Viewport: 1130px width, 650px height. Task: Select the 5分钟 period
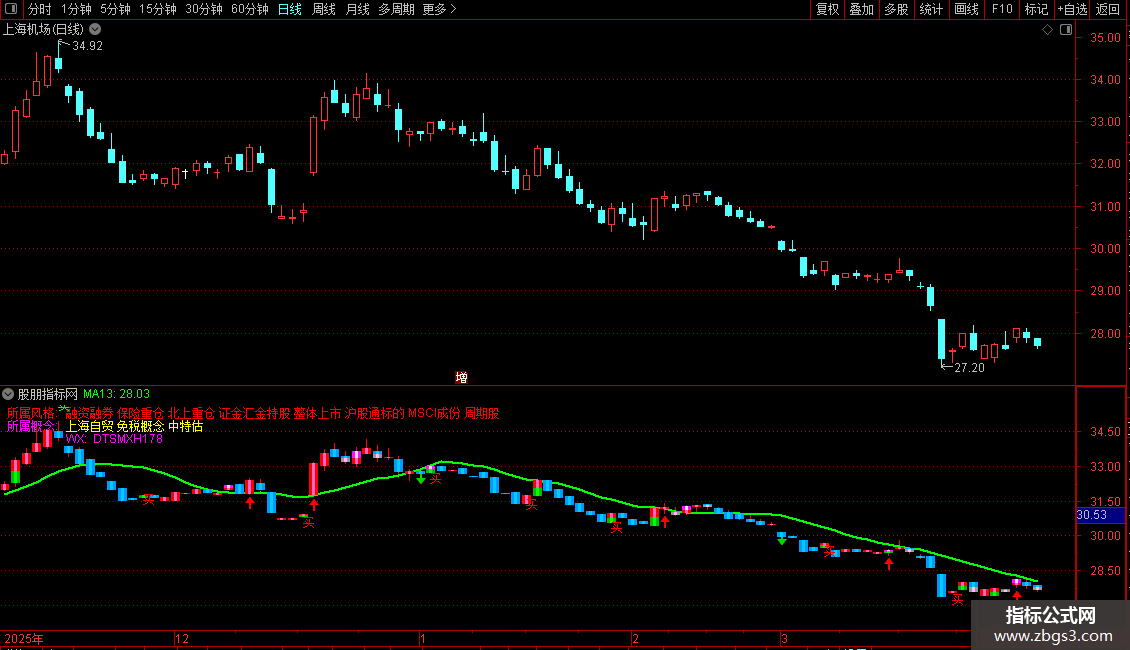point(115,9)
